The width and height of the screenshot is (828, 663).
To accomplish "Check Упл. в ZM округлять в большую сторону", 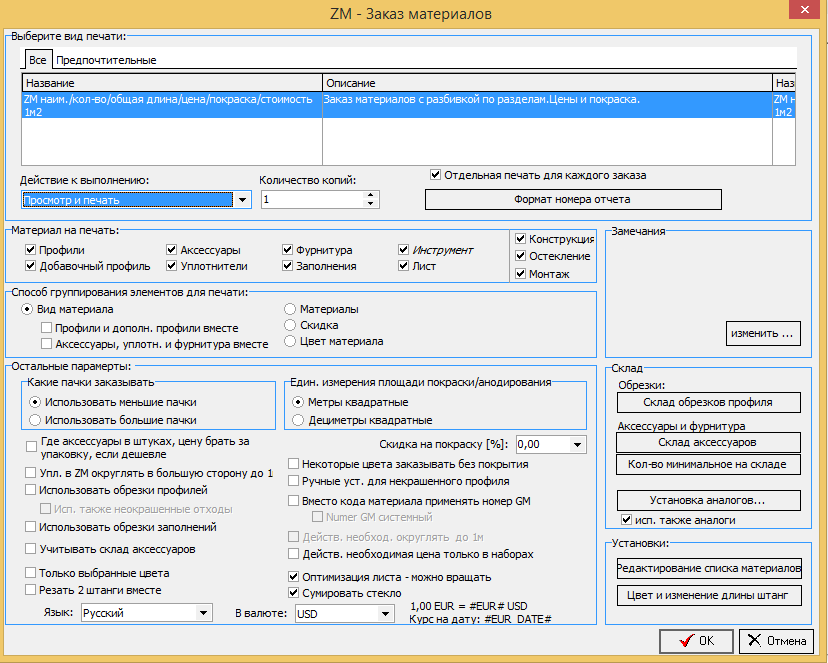I will [x=31, y=472].
